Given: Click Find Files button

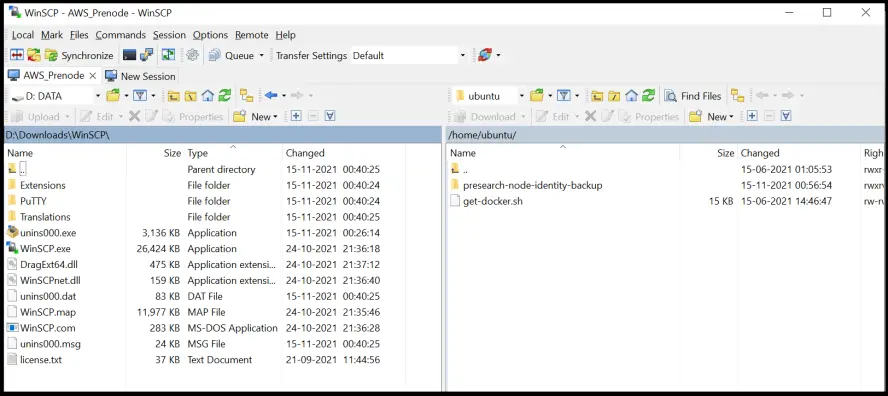Looking at the screenshot, I should 693,96.
